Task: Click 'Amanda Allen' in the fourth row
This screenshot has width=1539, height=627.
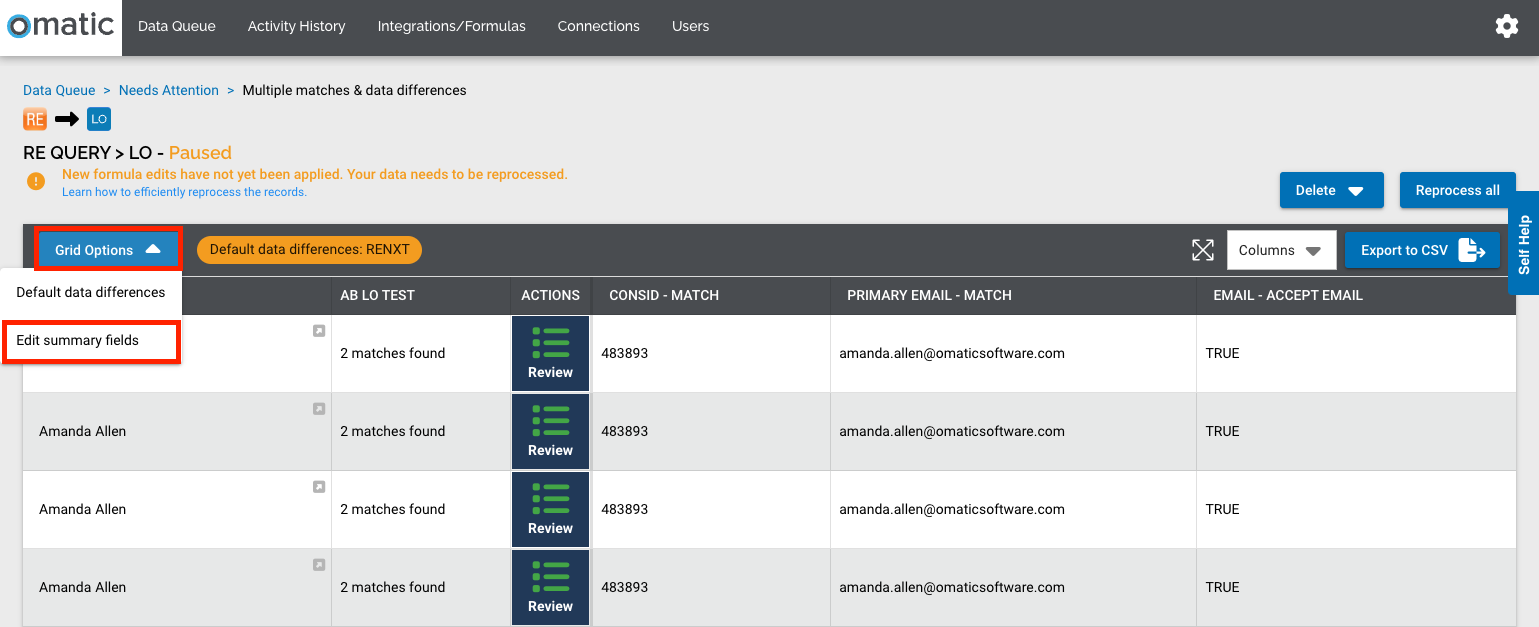Action: click(82, 587)
